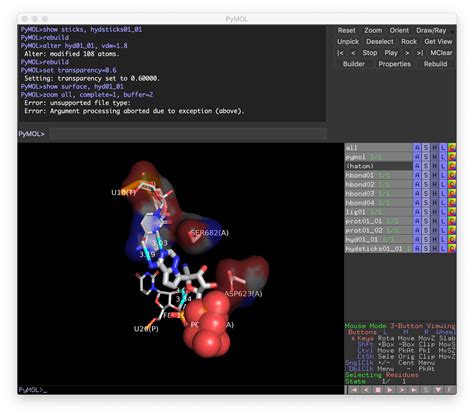Click the step-forward icon in bottom bar

coord(402,390)
